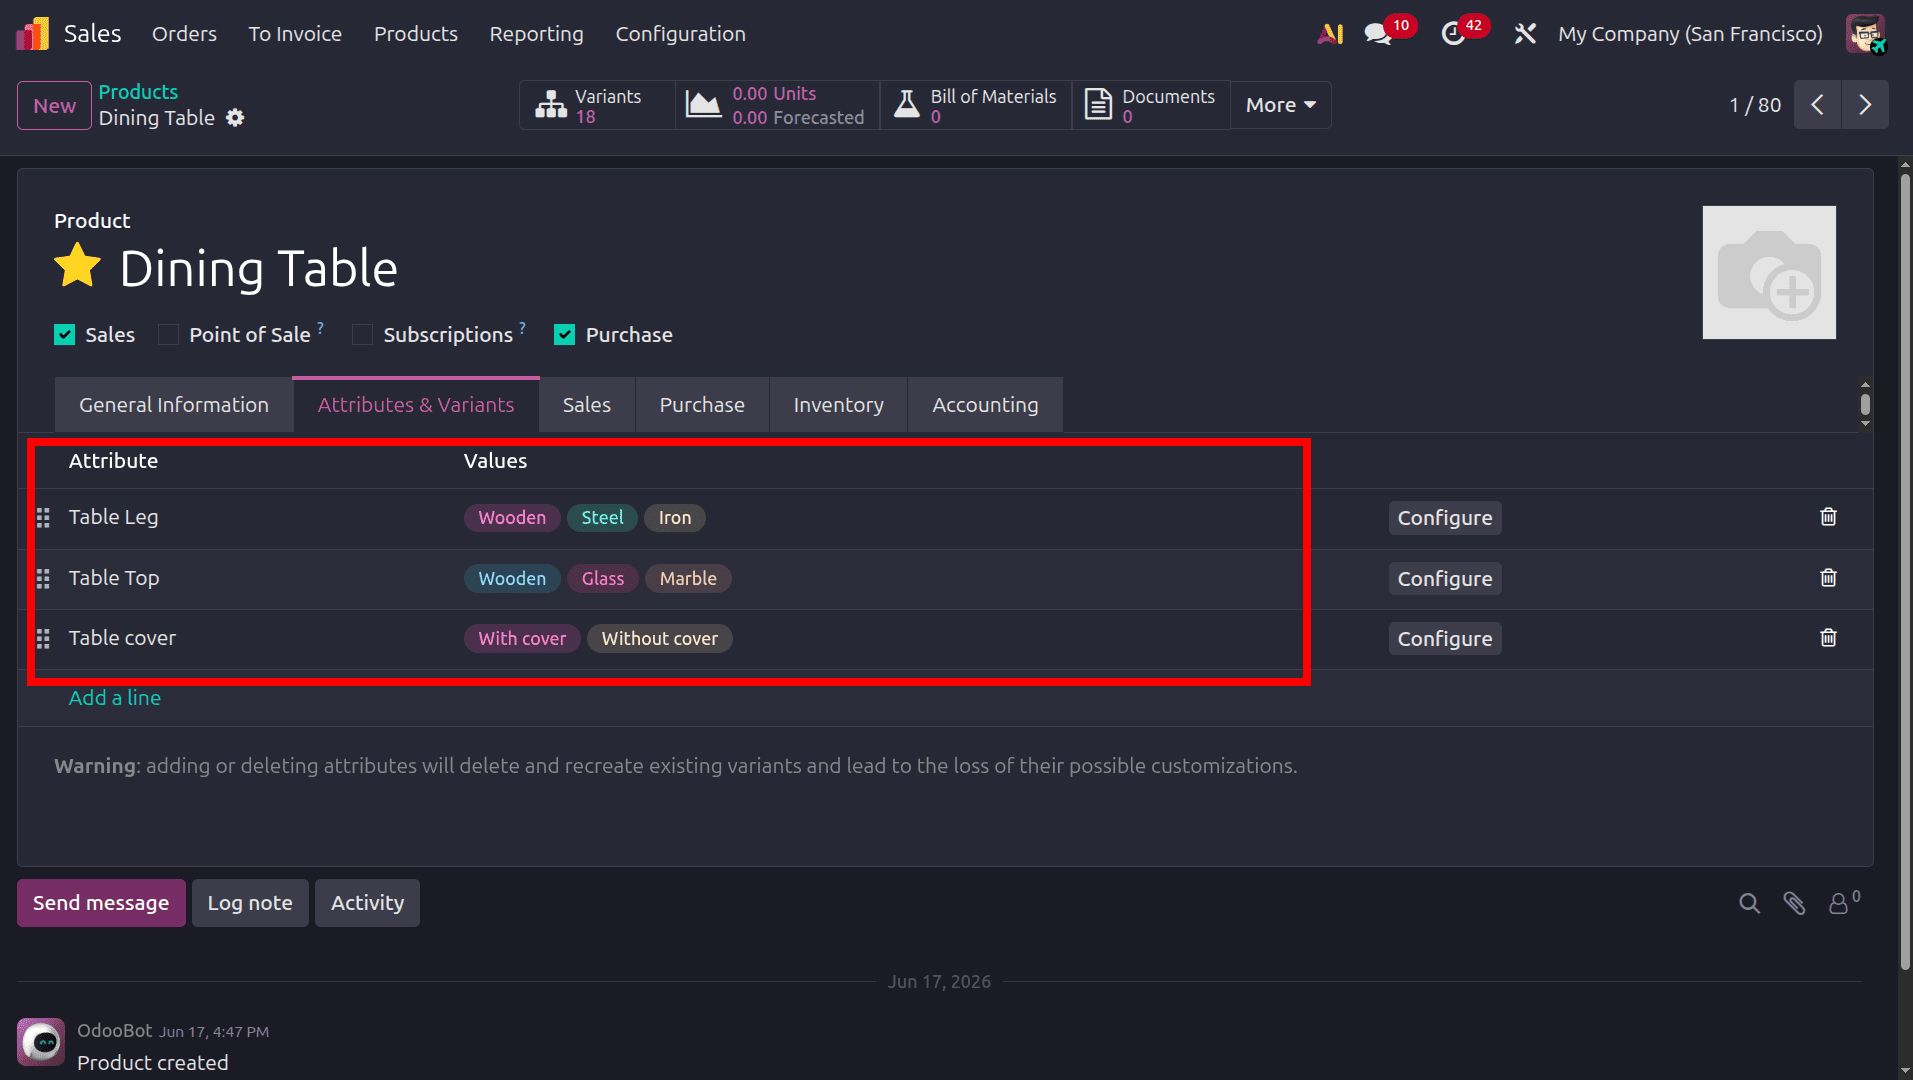This screenshot has height=1080, width=1913.
Task: Click the Send message button
Action: click(x=101, y=903)
